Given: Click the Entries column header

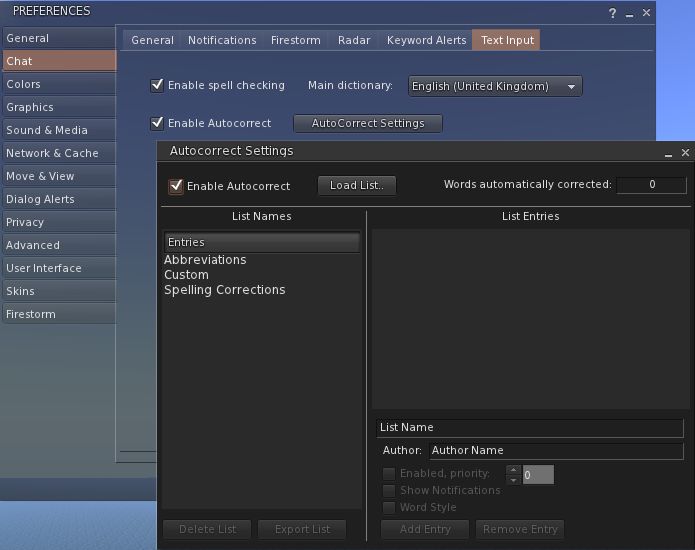Looking at the screenshot, I should point(261,242).
